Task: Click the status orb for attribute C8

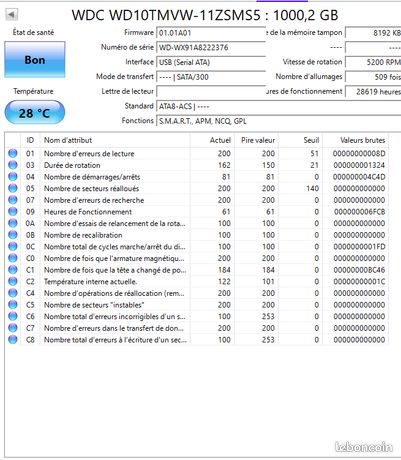Action: (x=13, y=340)
